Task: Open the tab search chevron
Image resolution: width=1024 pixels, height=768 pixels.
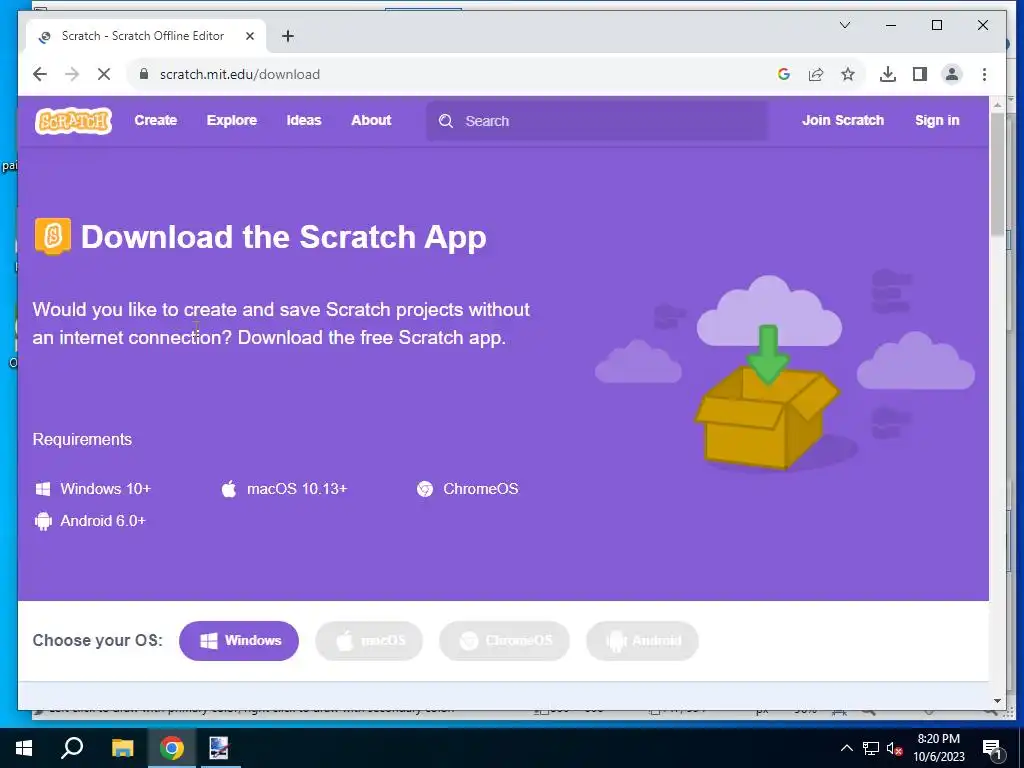Action: click(x=844, y=25)
